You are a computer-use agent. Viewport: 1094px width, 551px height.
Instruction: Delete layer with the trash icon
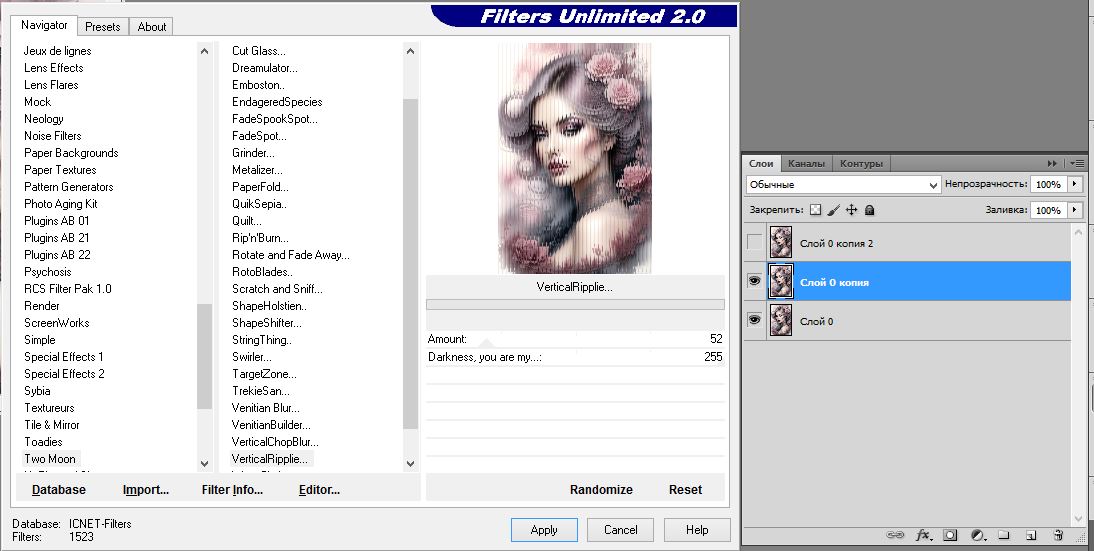tap(1056, 536)
